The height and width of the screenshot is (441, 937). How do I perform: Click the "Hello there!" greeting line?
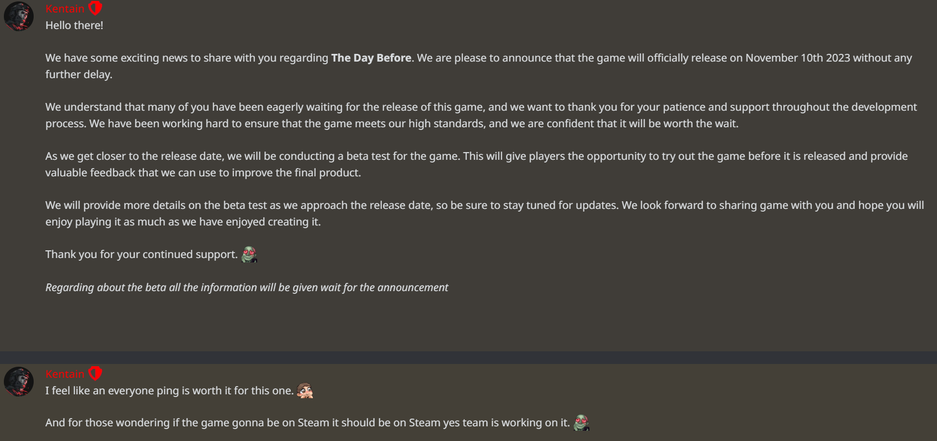point(74,25)
